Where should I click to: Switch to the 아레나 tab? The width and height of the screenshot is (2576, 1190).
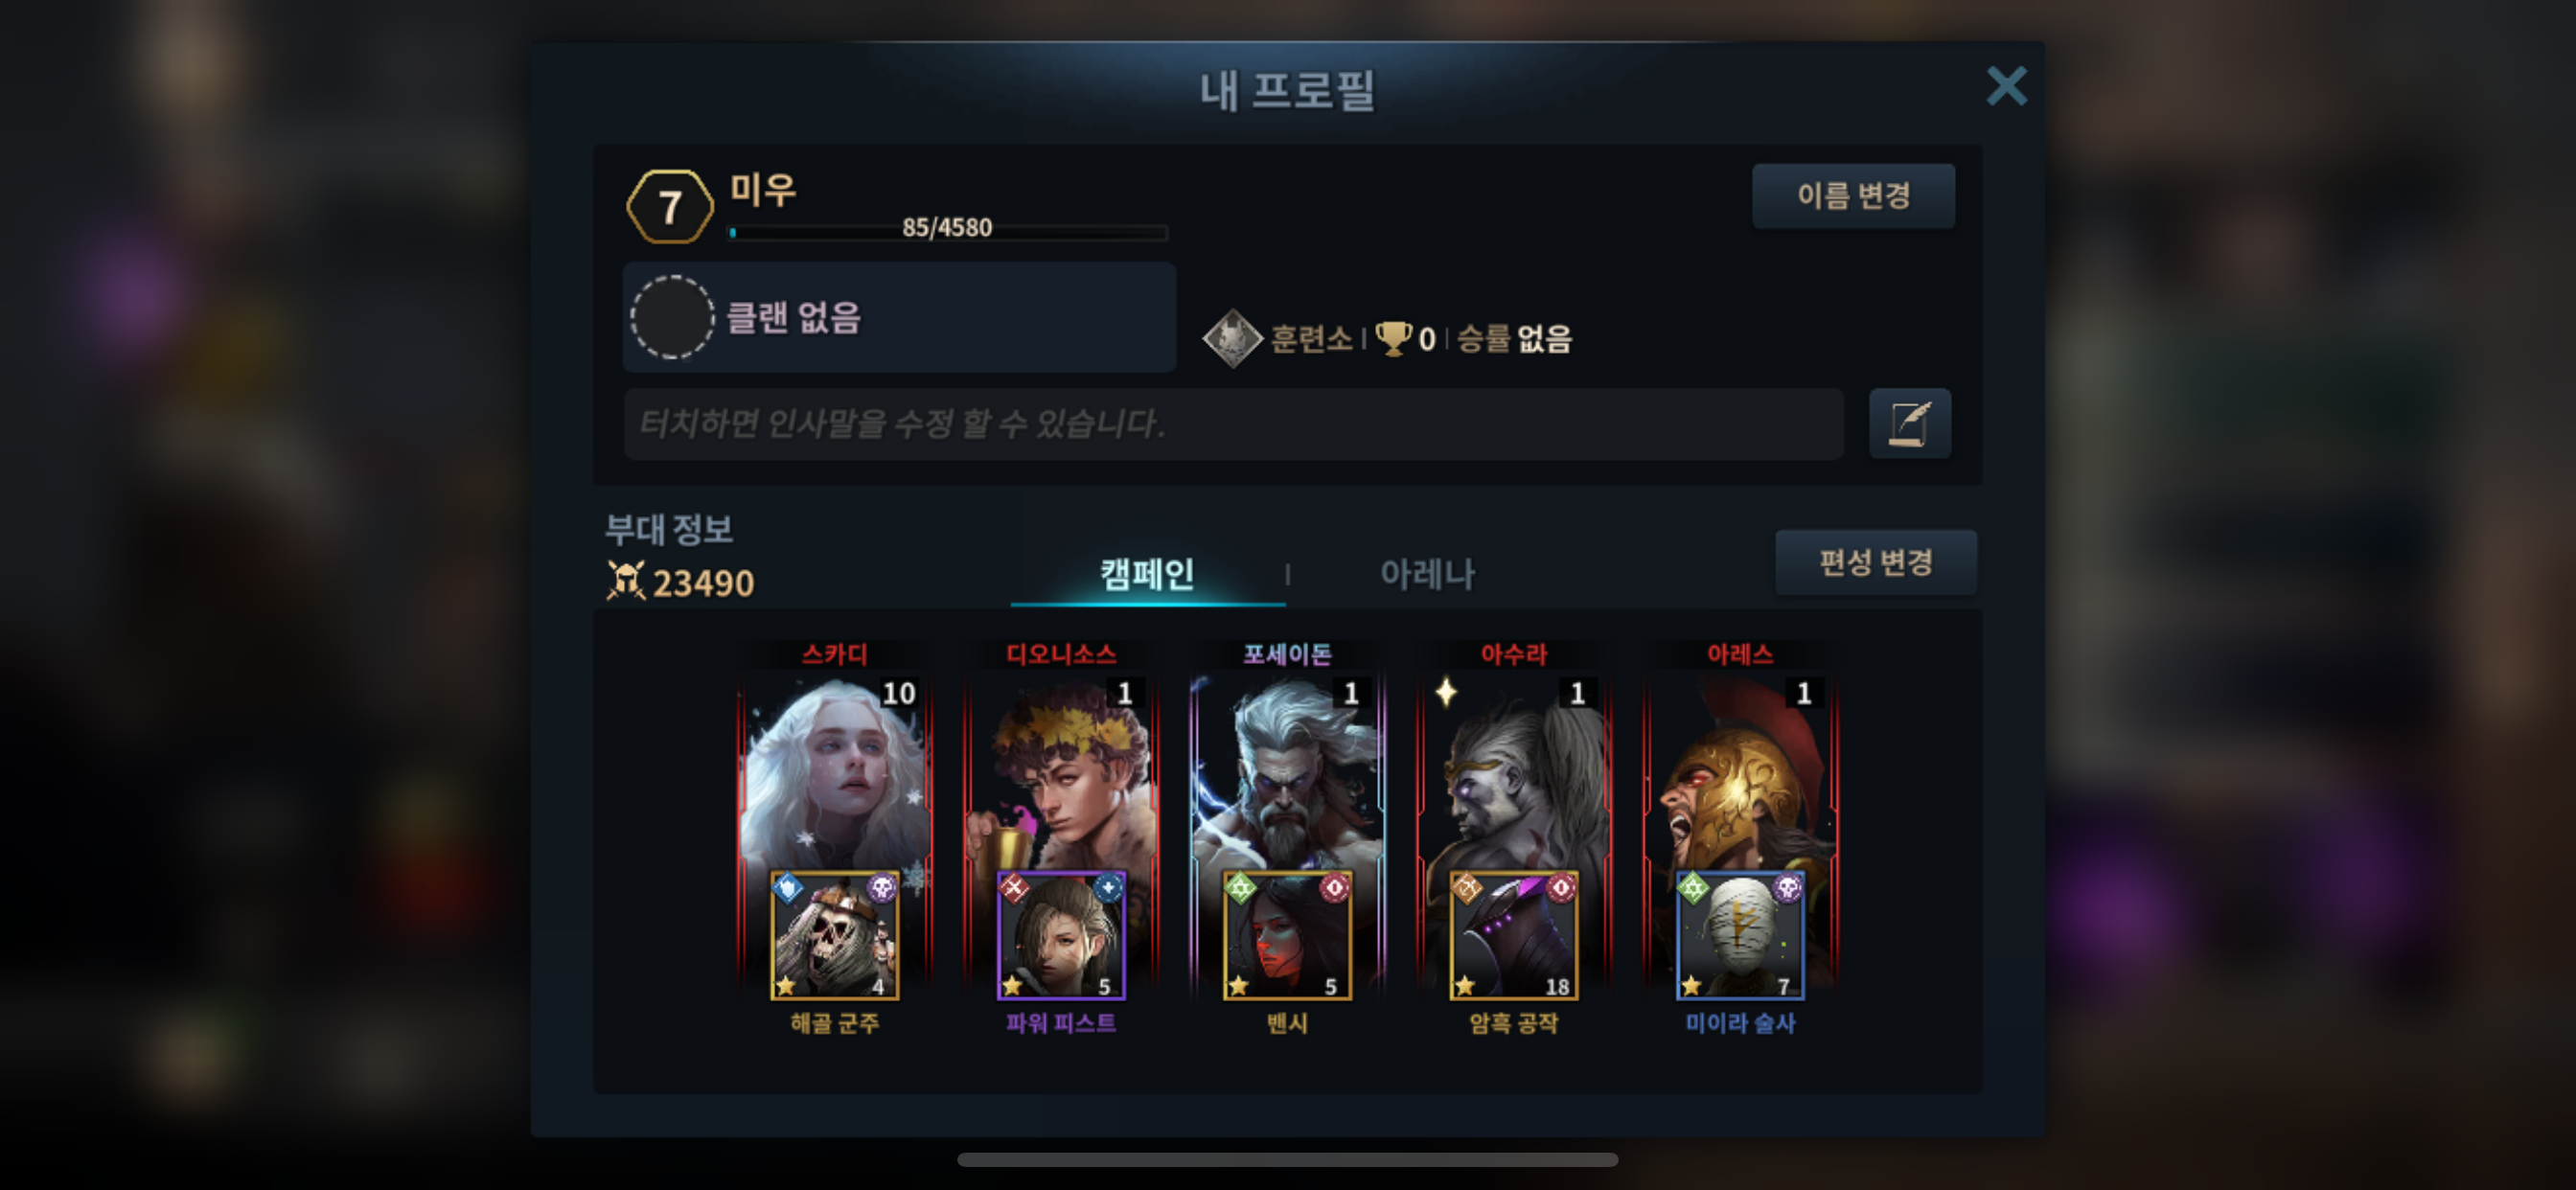point(1427,574)
